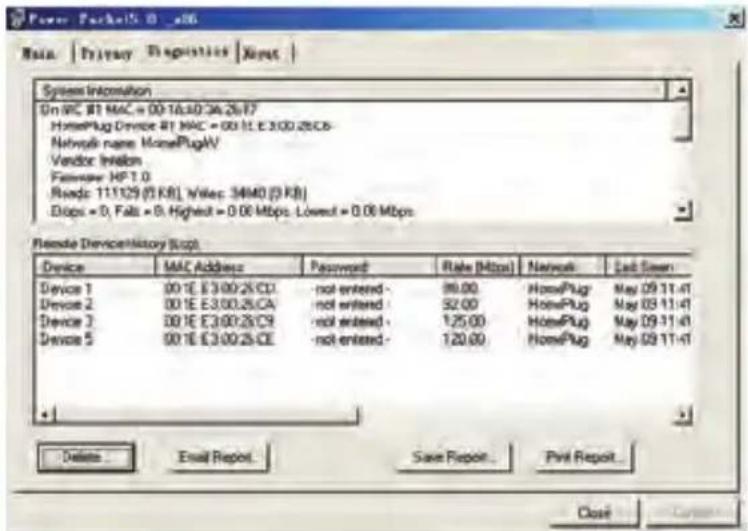748x531 pixels.
Task: Click Device 1's rate value
Action: pyautogui.click(x=460, y=289)
